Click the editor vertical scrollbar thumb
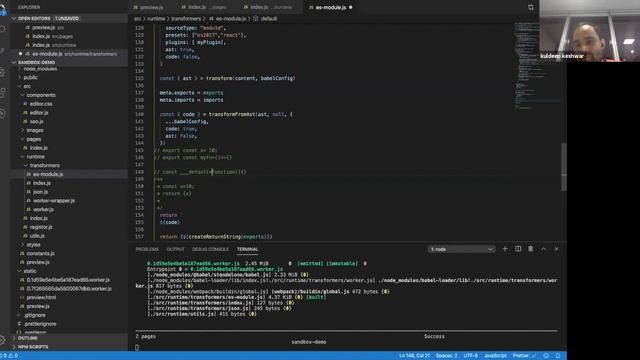Screen dimensions: 640x360 (564, 167)
